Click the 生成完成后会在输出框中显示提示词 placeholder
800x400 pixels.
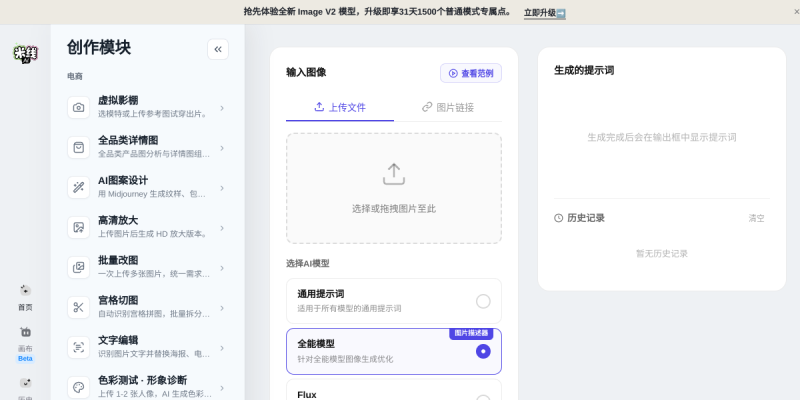point(662,137)
